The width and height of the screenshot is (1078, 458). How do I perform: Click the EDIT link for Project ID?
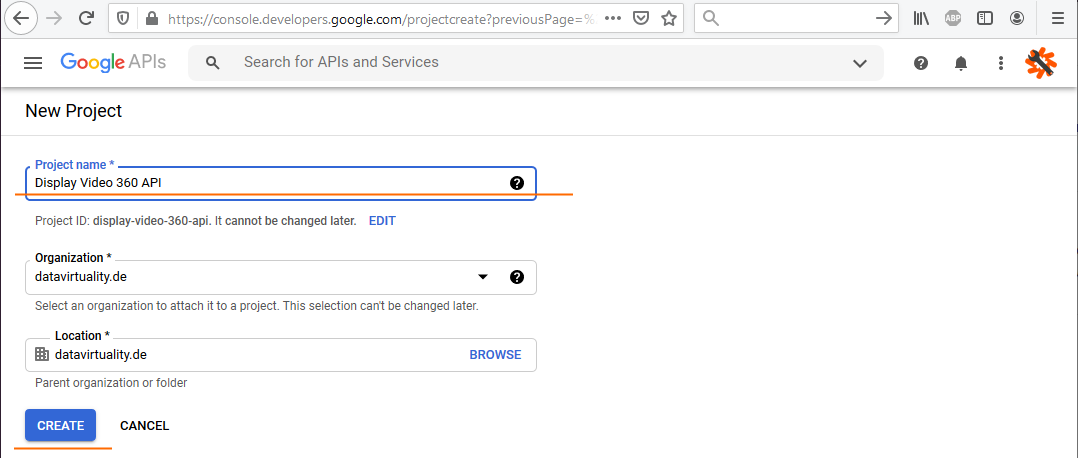click(x=382, y=221)
